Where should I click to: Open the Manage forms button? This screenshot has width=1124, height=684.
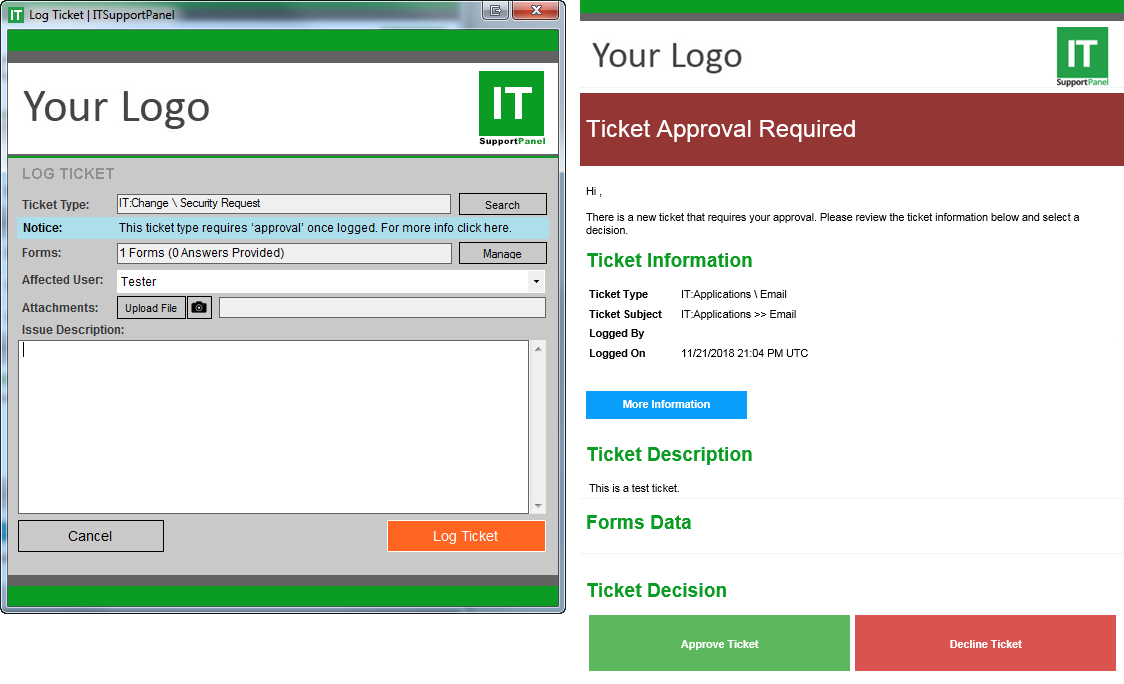[502, 254]
